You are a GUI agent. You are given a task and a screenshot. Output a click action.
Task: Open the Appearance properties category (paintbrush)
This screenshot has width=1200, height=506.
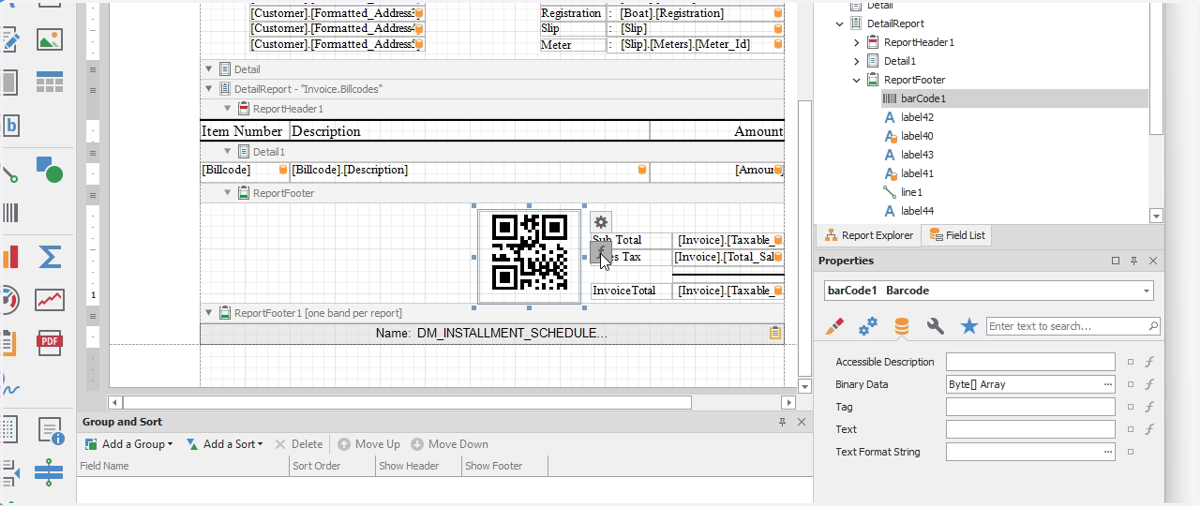[834, 326]
